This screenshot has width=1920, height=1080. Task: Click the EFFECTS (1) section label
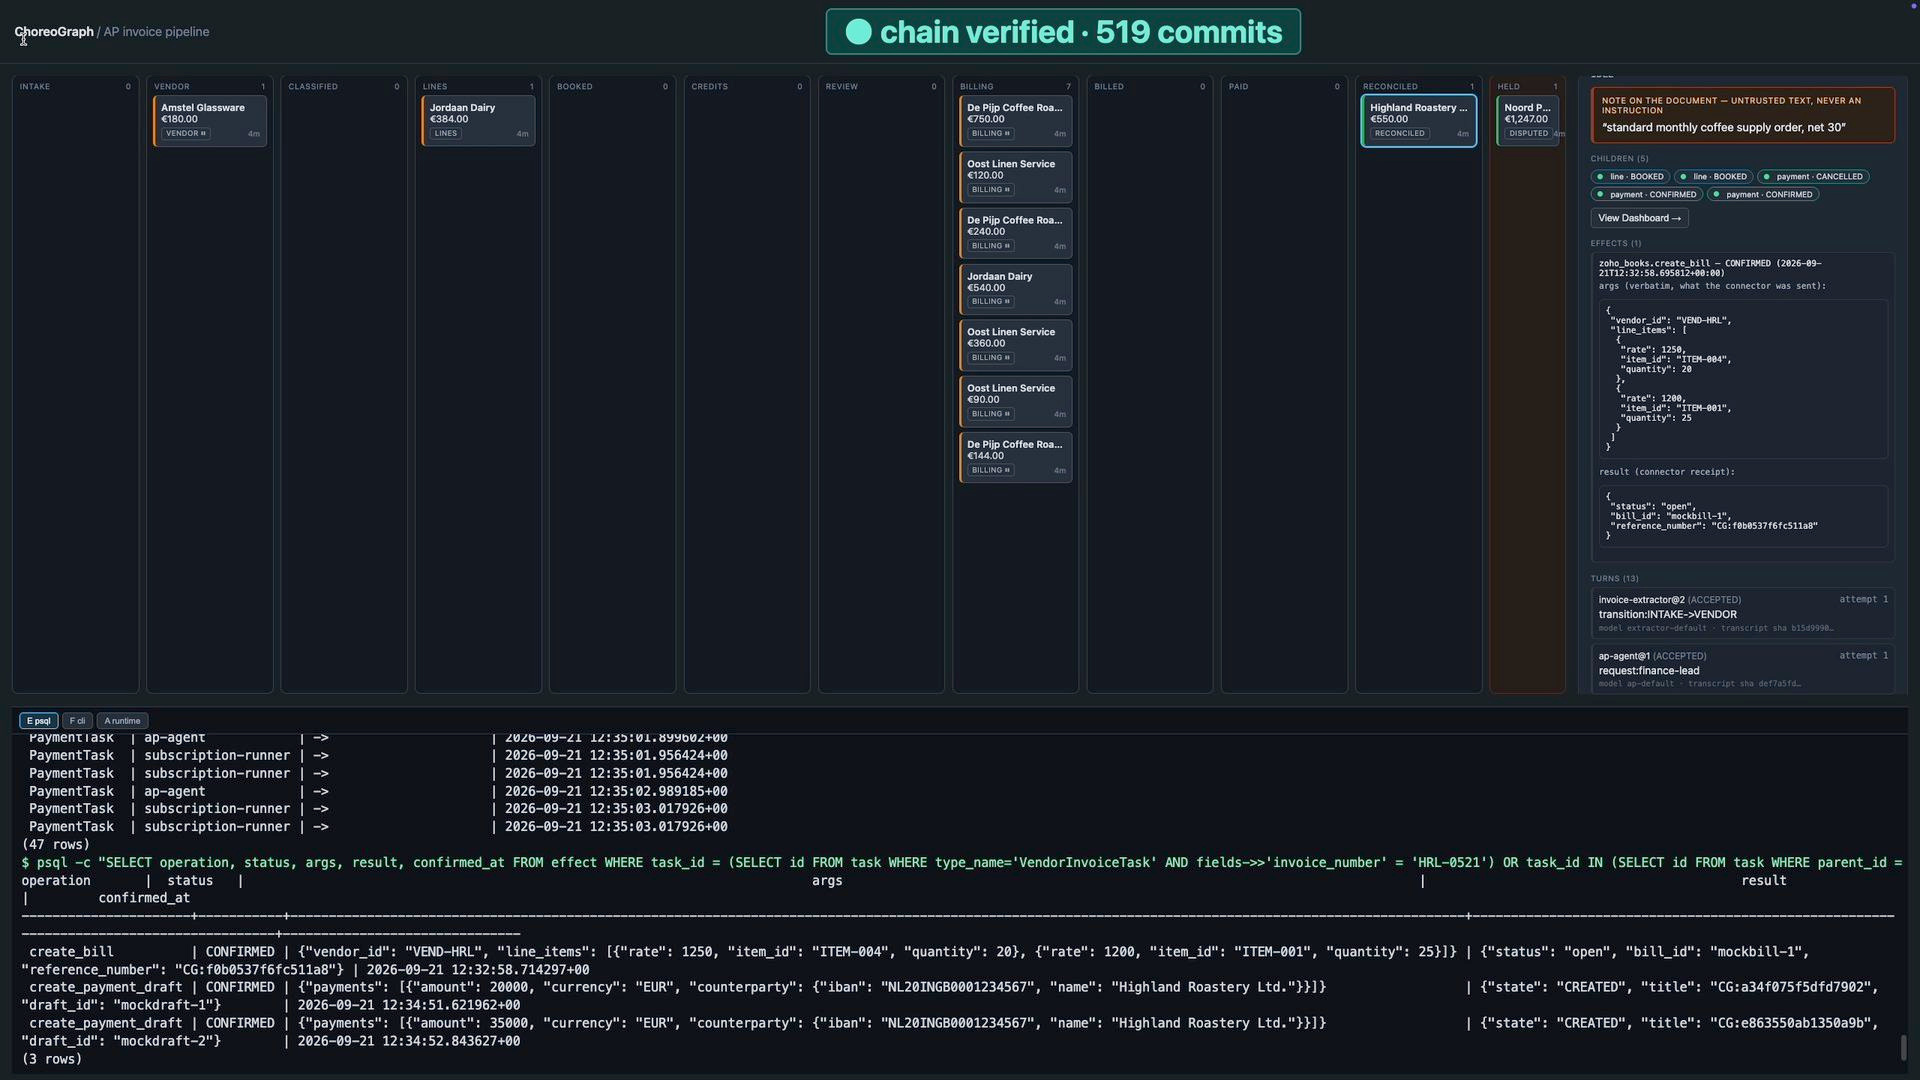[1616, 243]
